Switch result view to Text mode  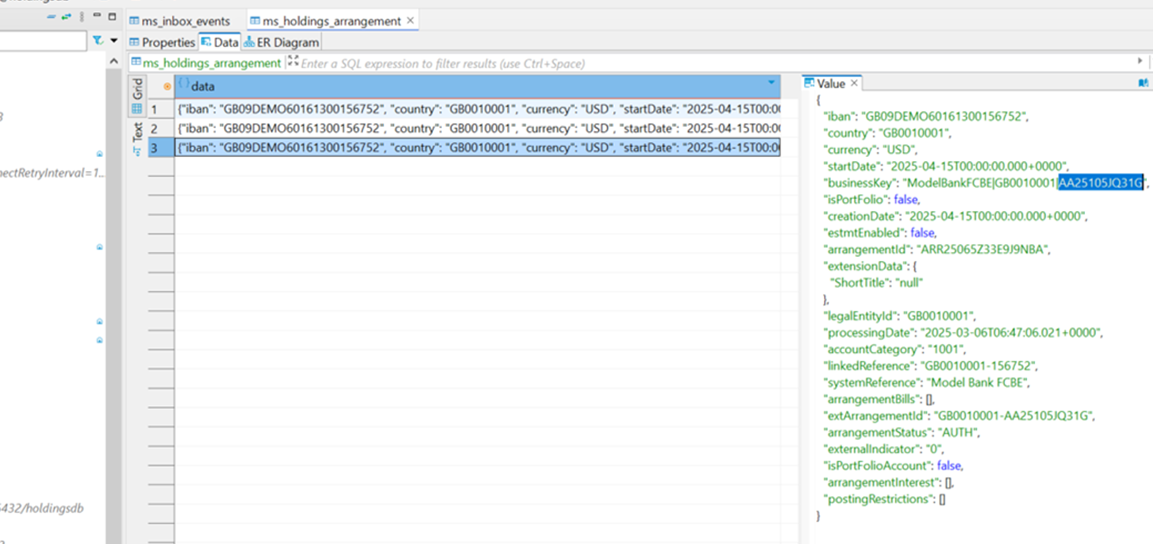[137, 134]
